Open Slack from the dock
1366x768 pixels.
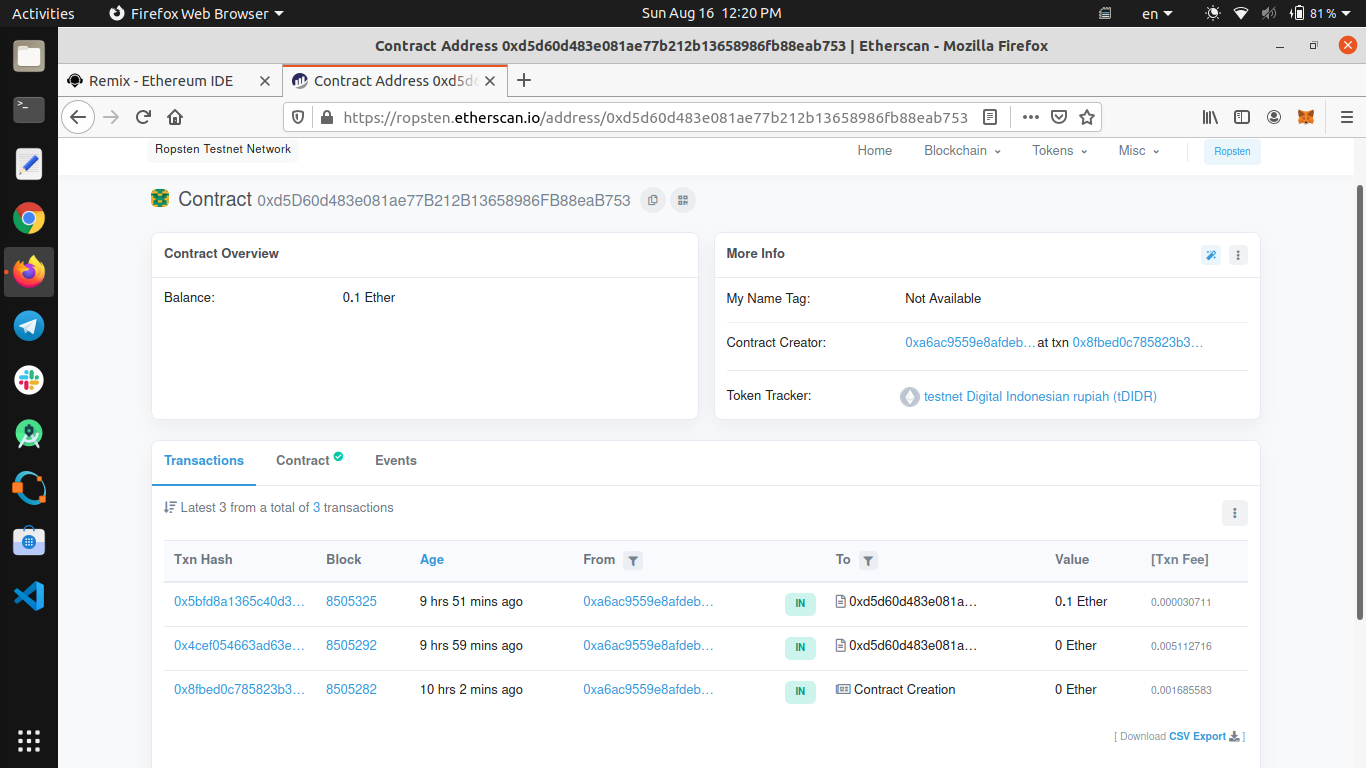[x=29, y=380]
